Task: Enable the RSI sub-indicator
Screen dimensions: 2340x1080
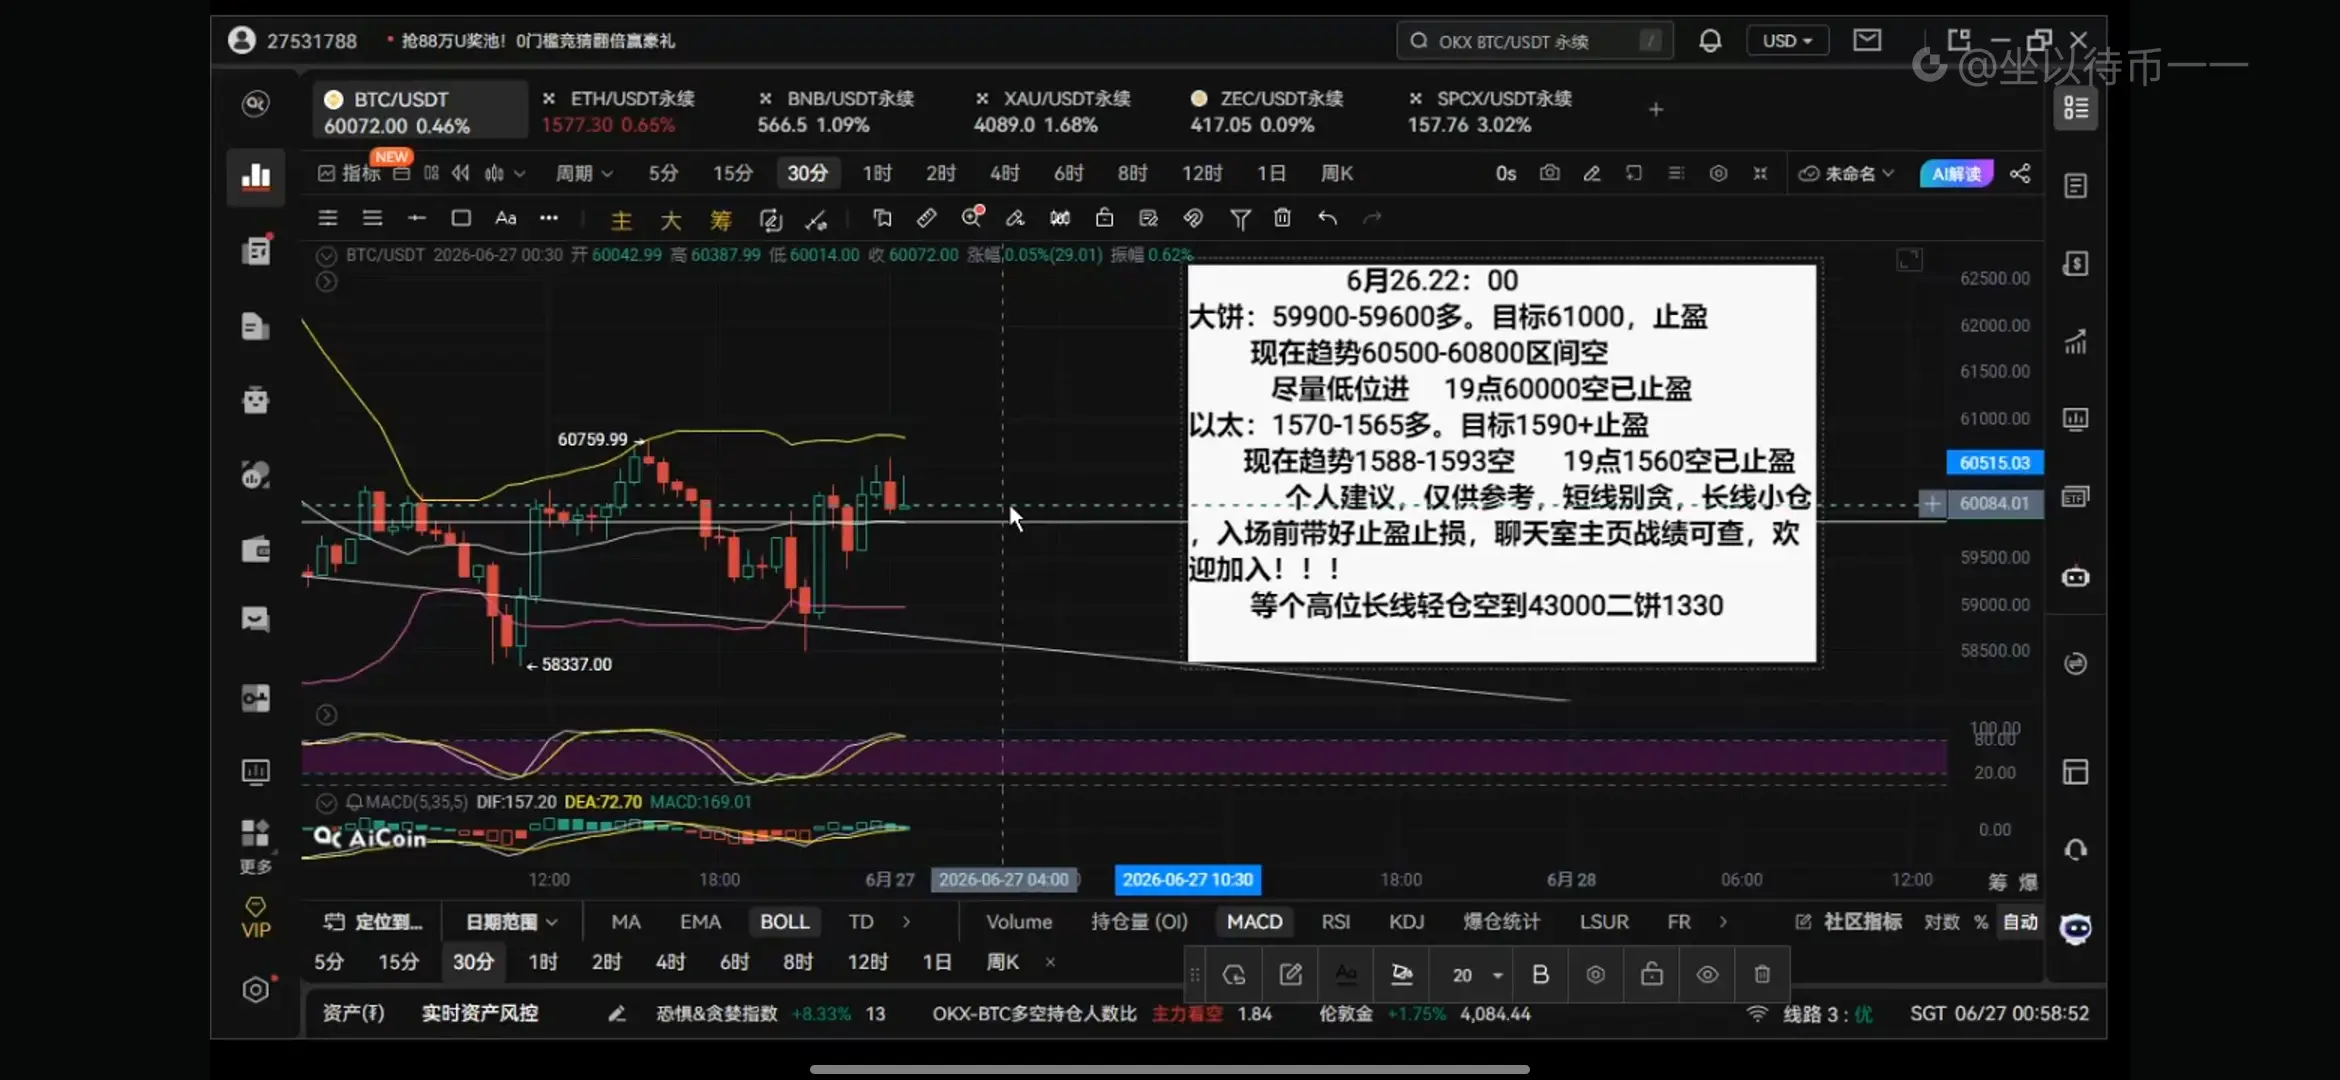Action: (x=1335, y=922)
